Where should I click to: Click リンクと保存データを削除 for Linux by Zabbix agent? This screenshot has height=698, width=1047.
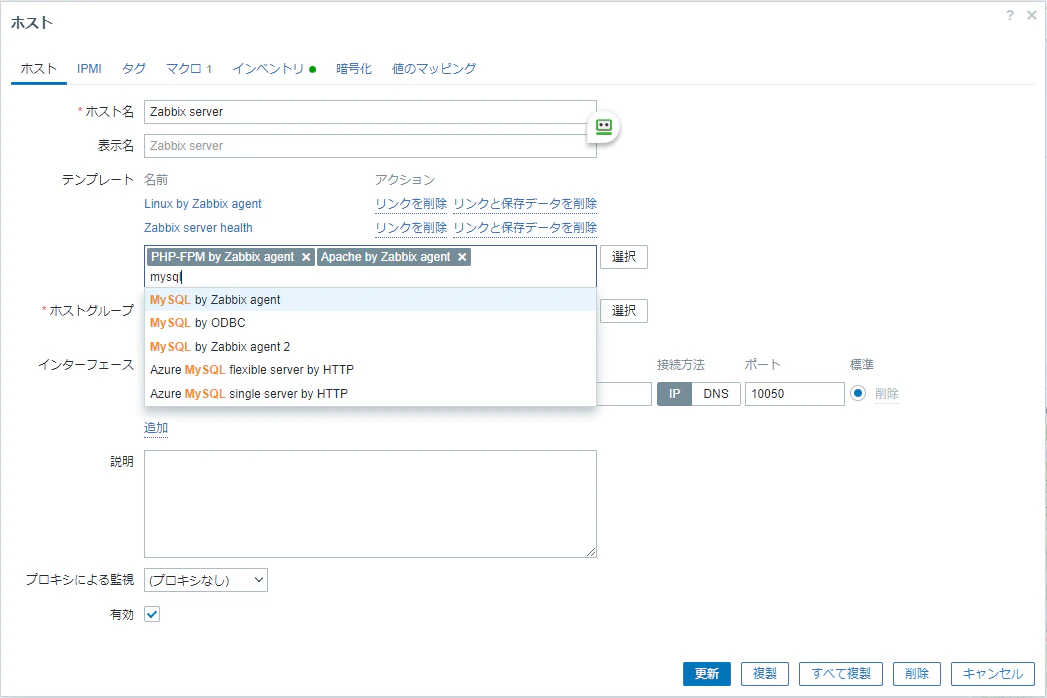(525, 204)
